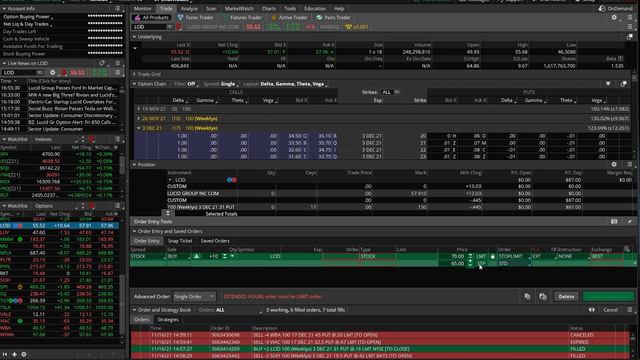
Task: Click the LCID symbol input in Live News
Action: click(x=19, y=73)
